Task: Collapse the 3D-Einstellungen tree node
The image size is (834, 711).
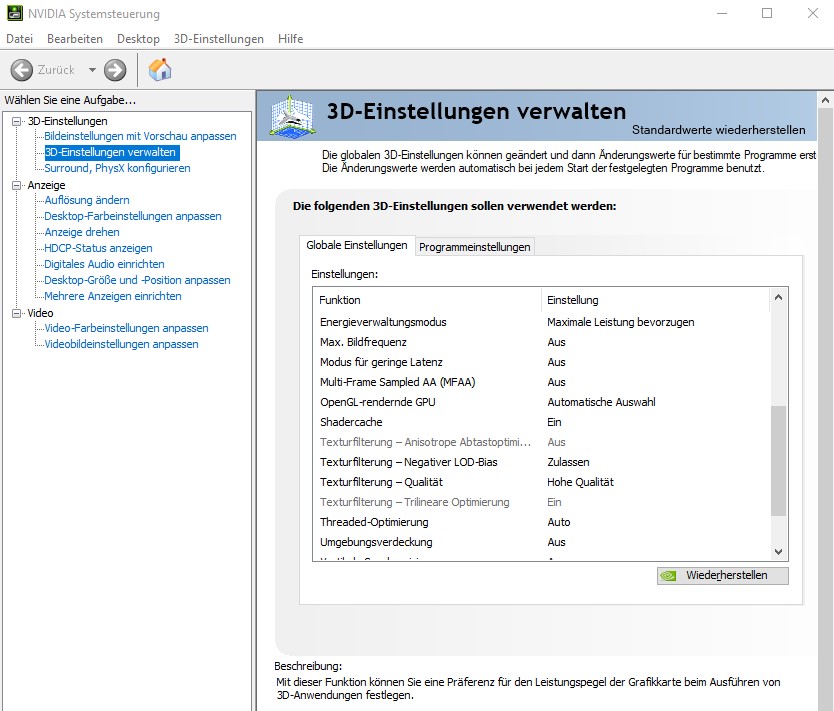Action: [16, 121]
